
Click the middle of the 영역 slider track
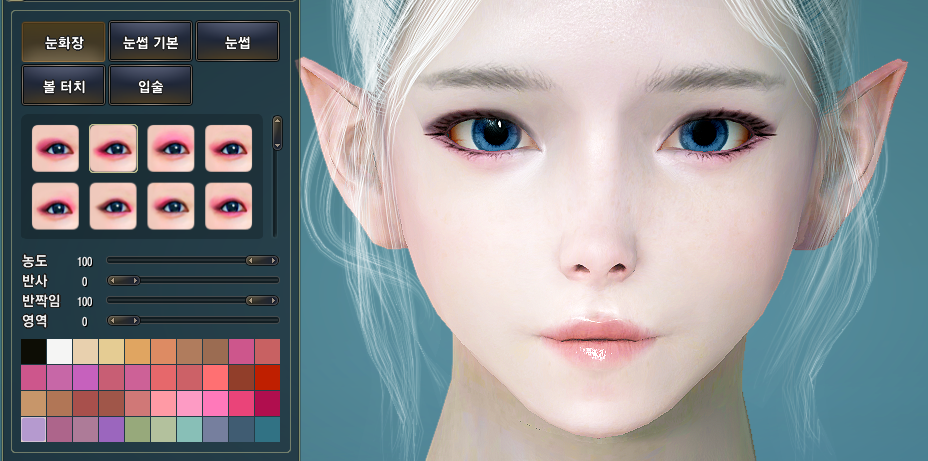click(193, 321)
